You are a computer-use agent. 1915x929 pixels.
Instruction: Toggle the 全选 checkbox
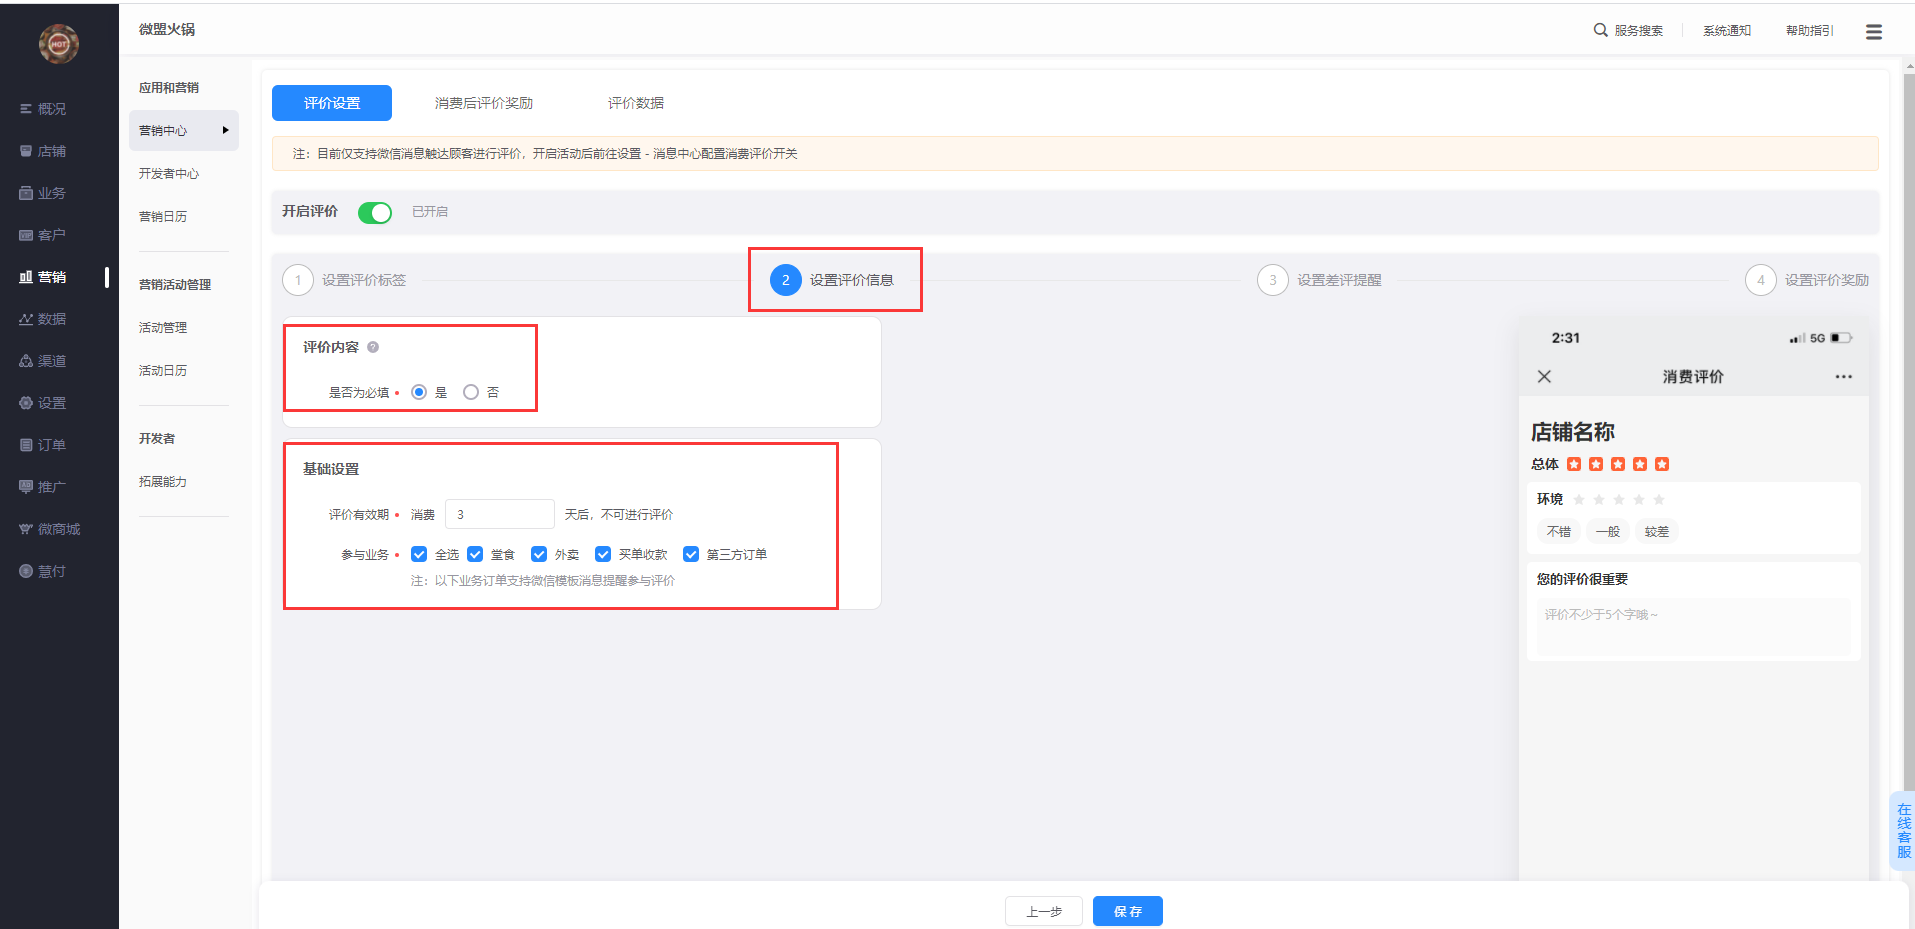tap(419, 554)
